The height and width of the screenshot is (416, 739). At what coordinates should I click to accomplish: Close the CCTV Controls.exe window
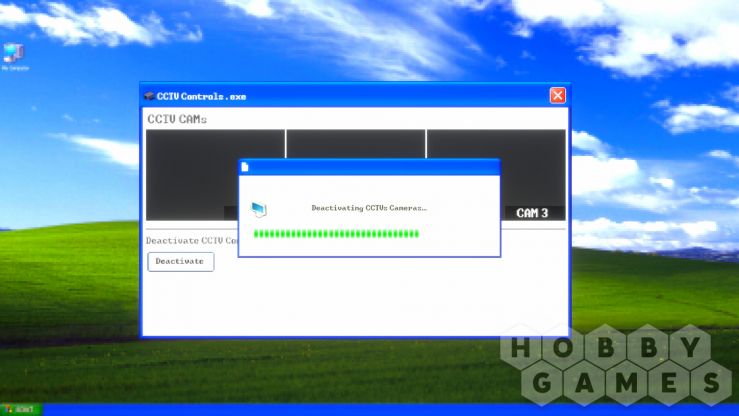click(558, 96)
